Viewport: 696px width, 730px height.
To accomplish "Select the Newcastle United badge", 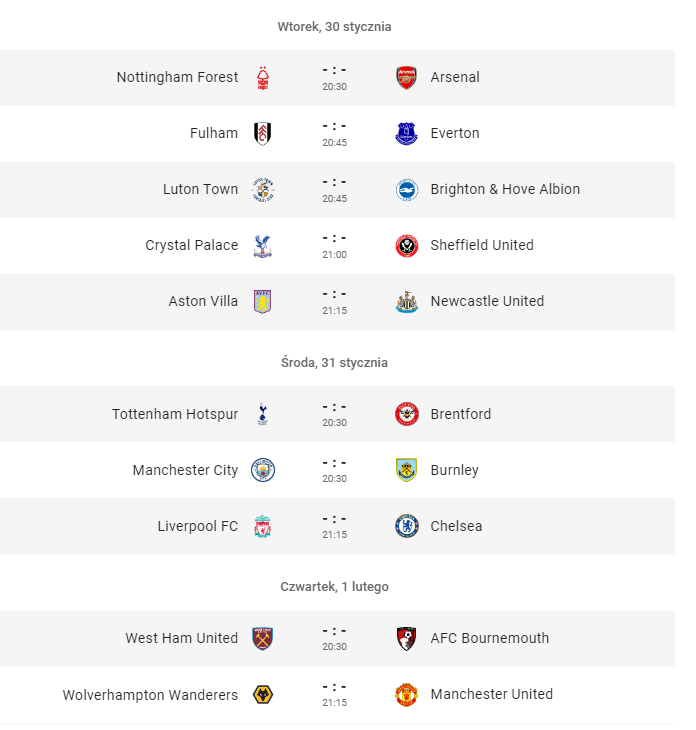I will [x=406, y=302].
